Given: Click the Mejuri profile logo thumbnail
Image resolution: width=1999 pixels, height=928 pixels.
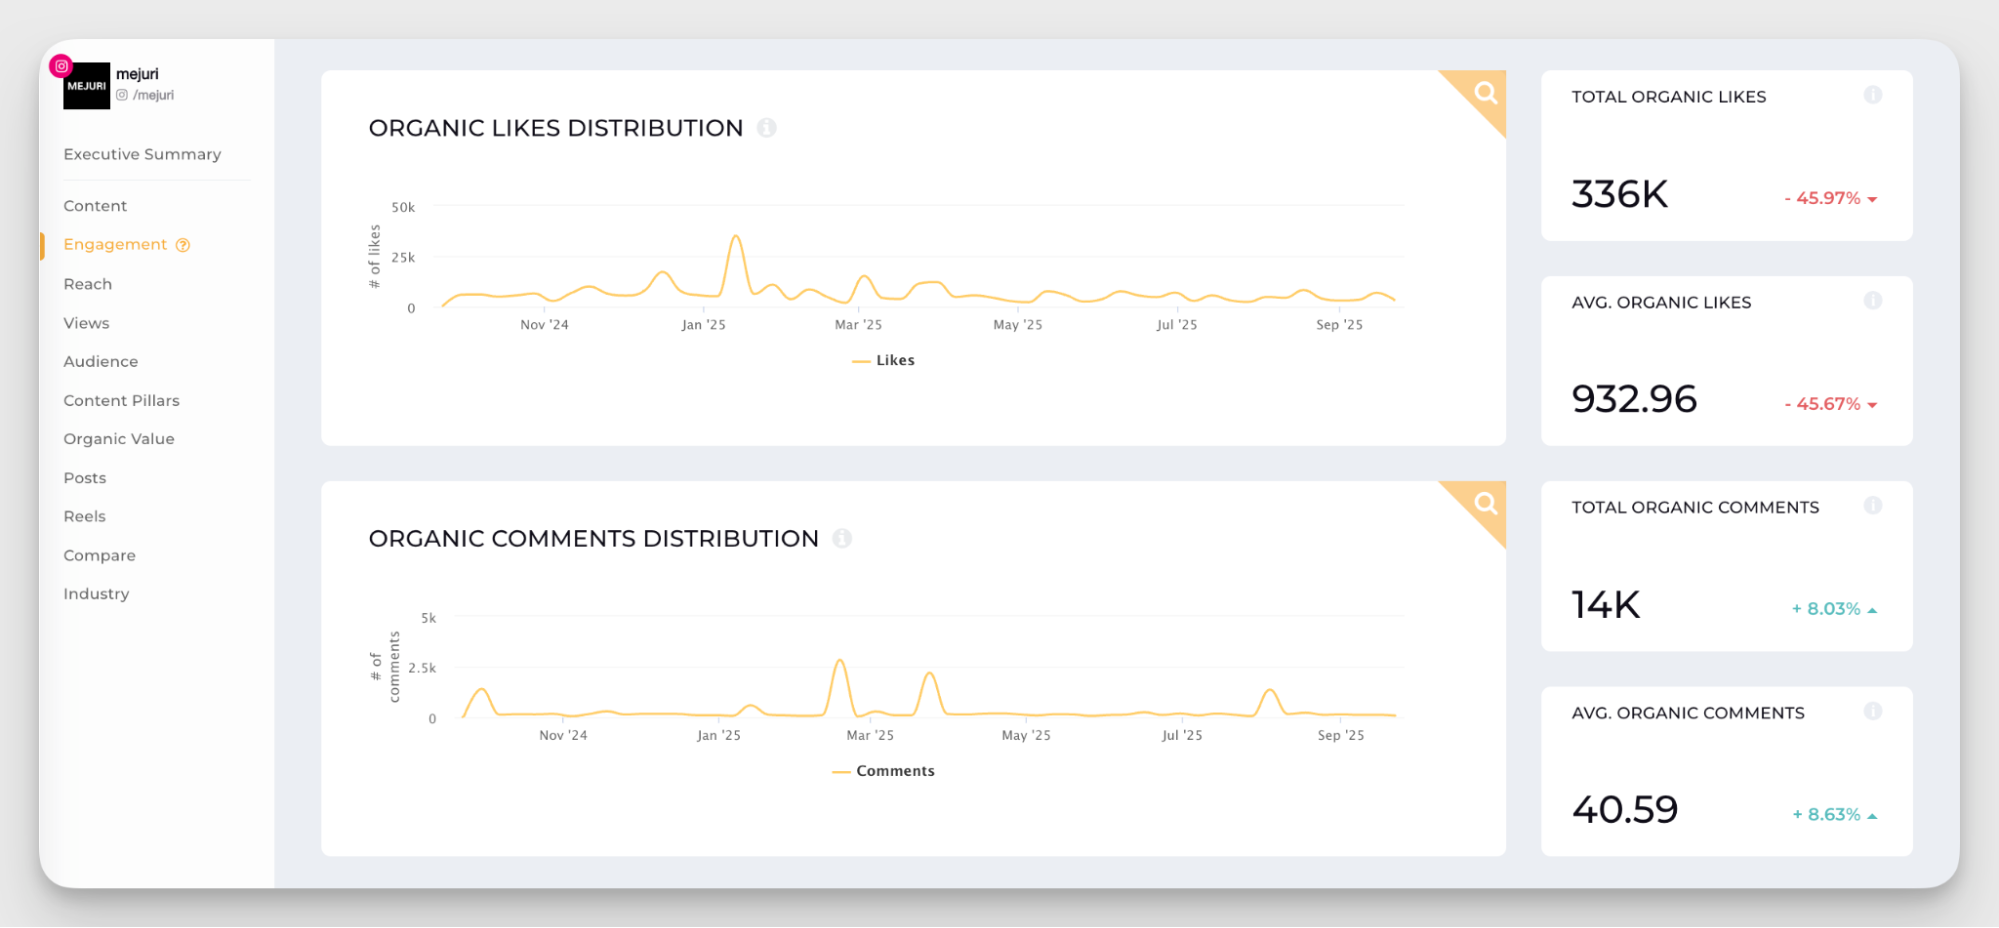Looking at the screenshot, I should click(x=86, y=86).
